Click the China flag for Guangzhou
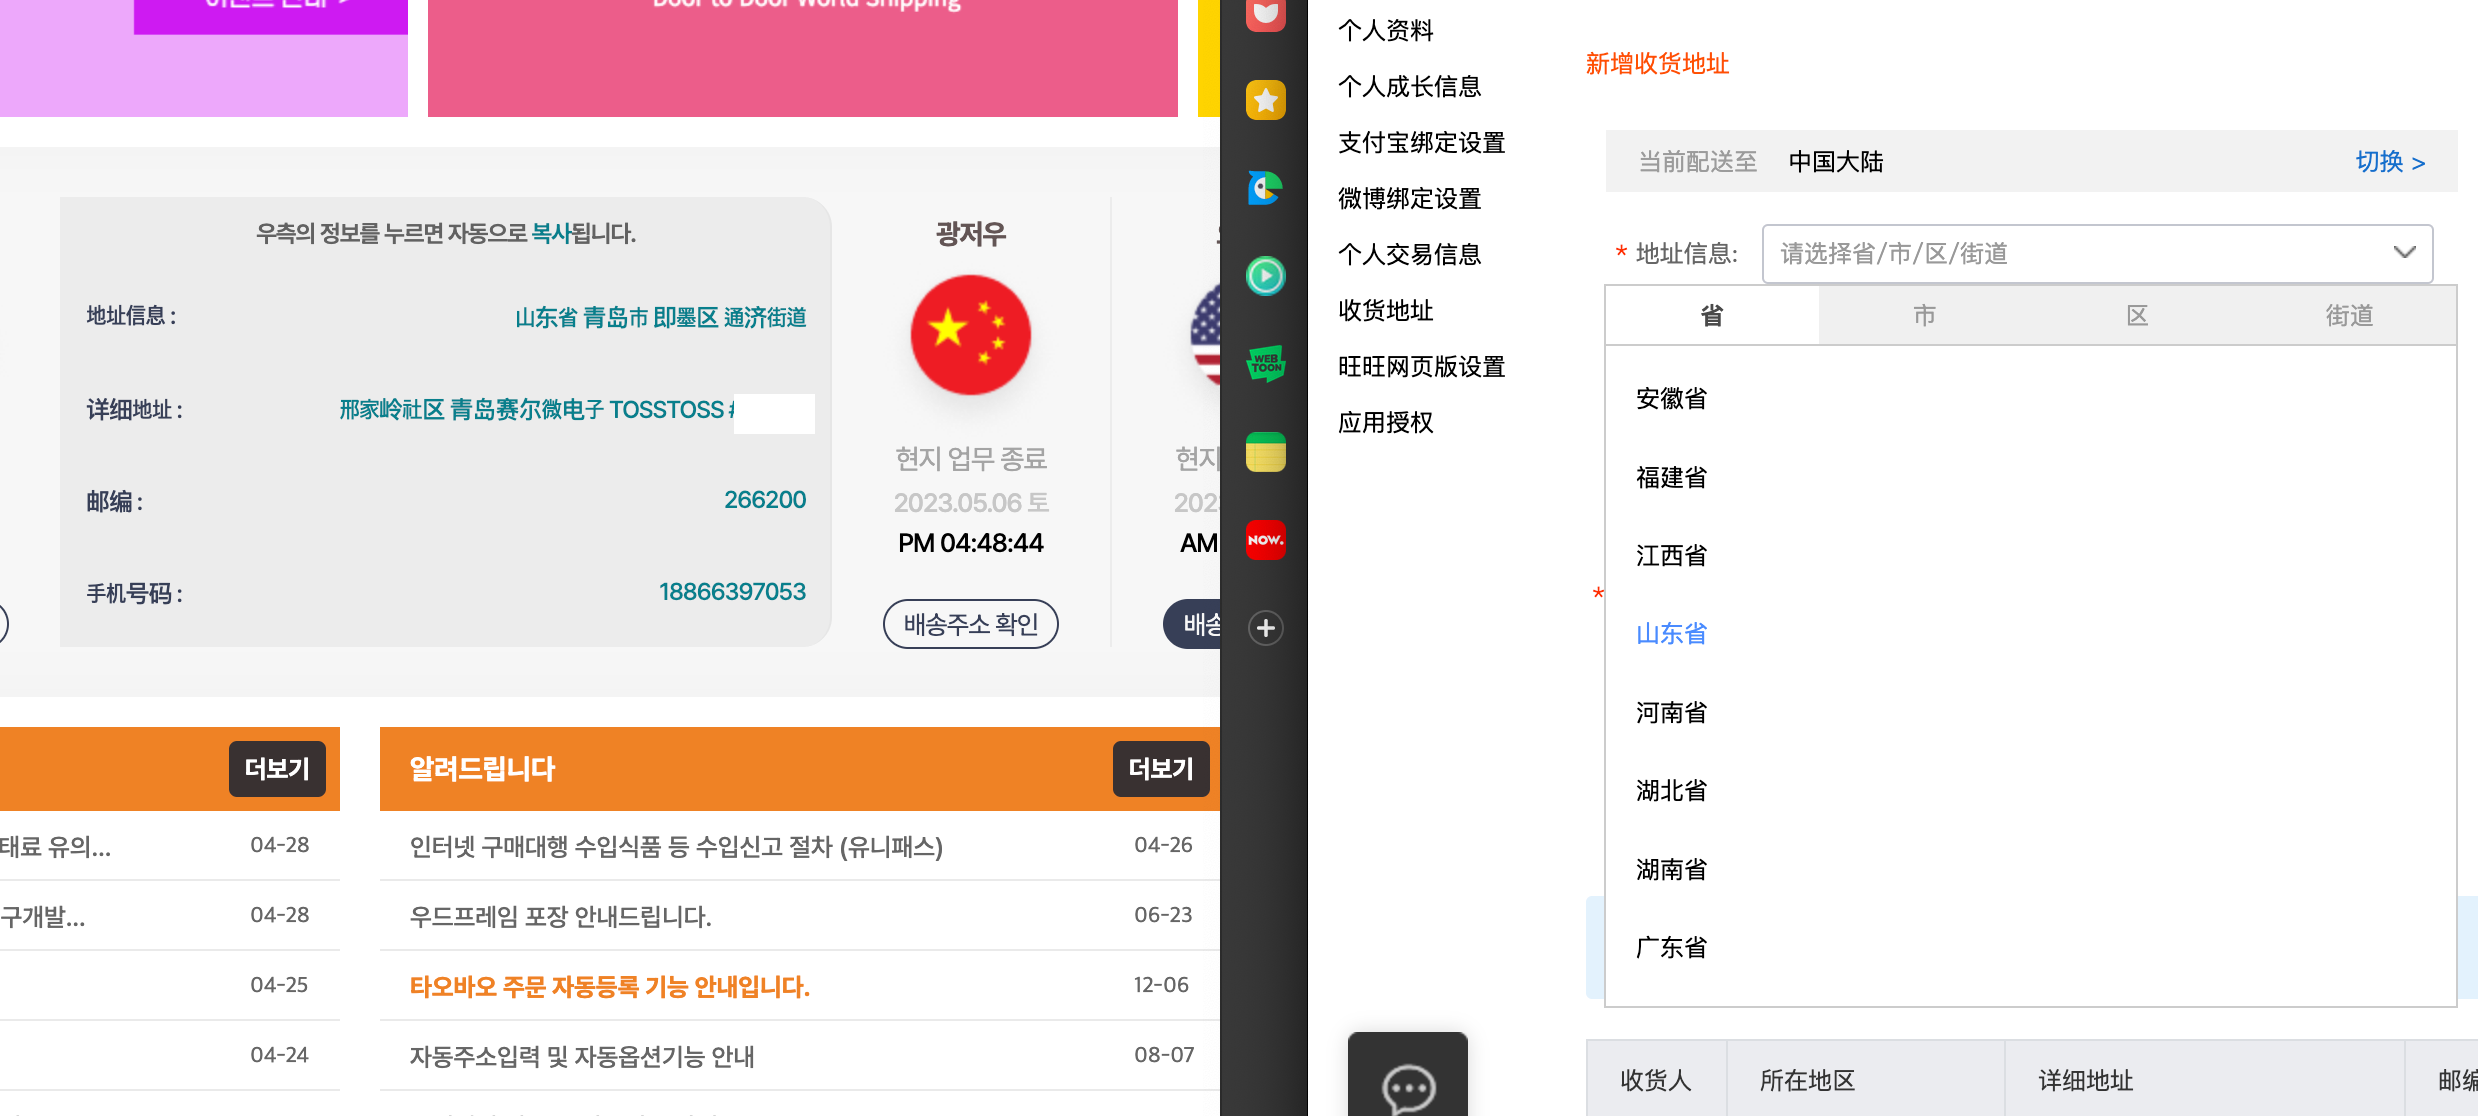 tap(970, 334)
